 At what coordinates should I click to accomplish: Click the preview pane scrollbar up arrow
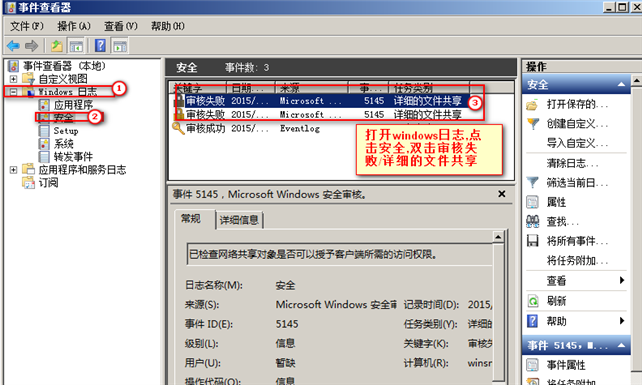498,237
